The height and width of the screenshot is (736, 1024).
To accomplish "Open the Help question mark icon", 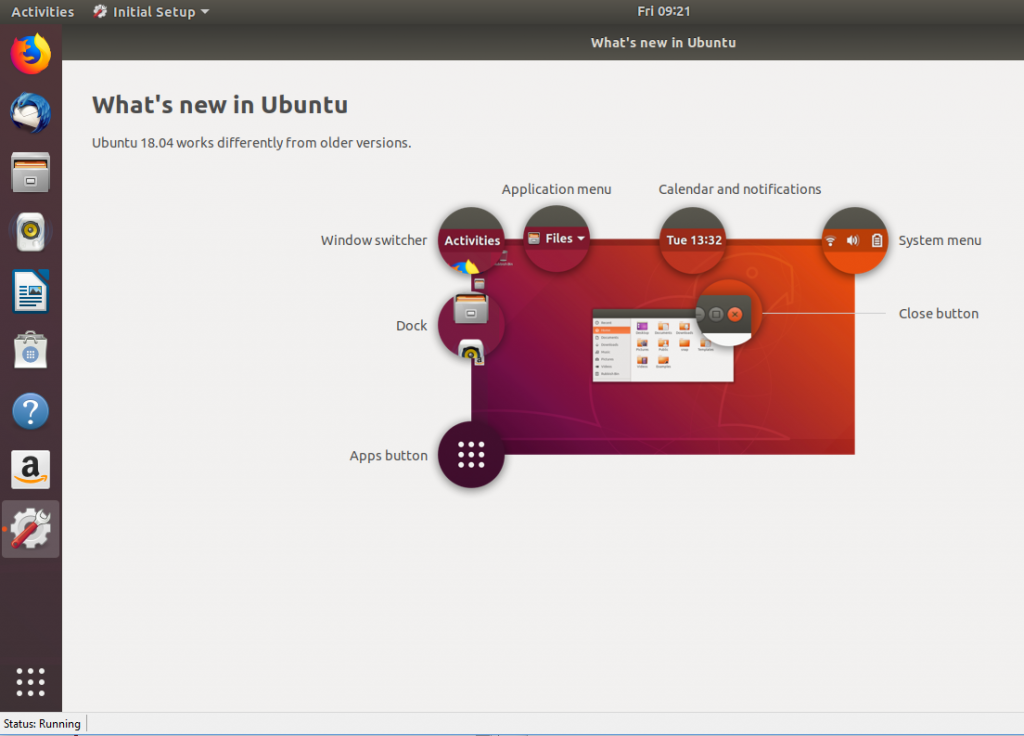I will (x=31, y=411).
